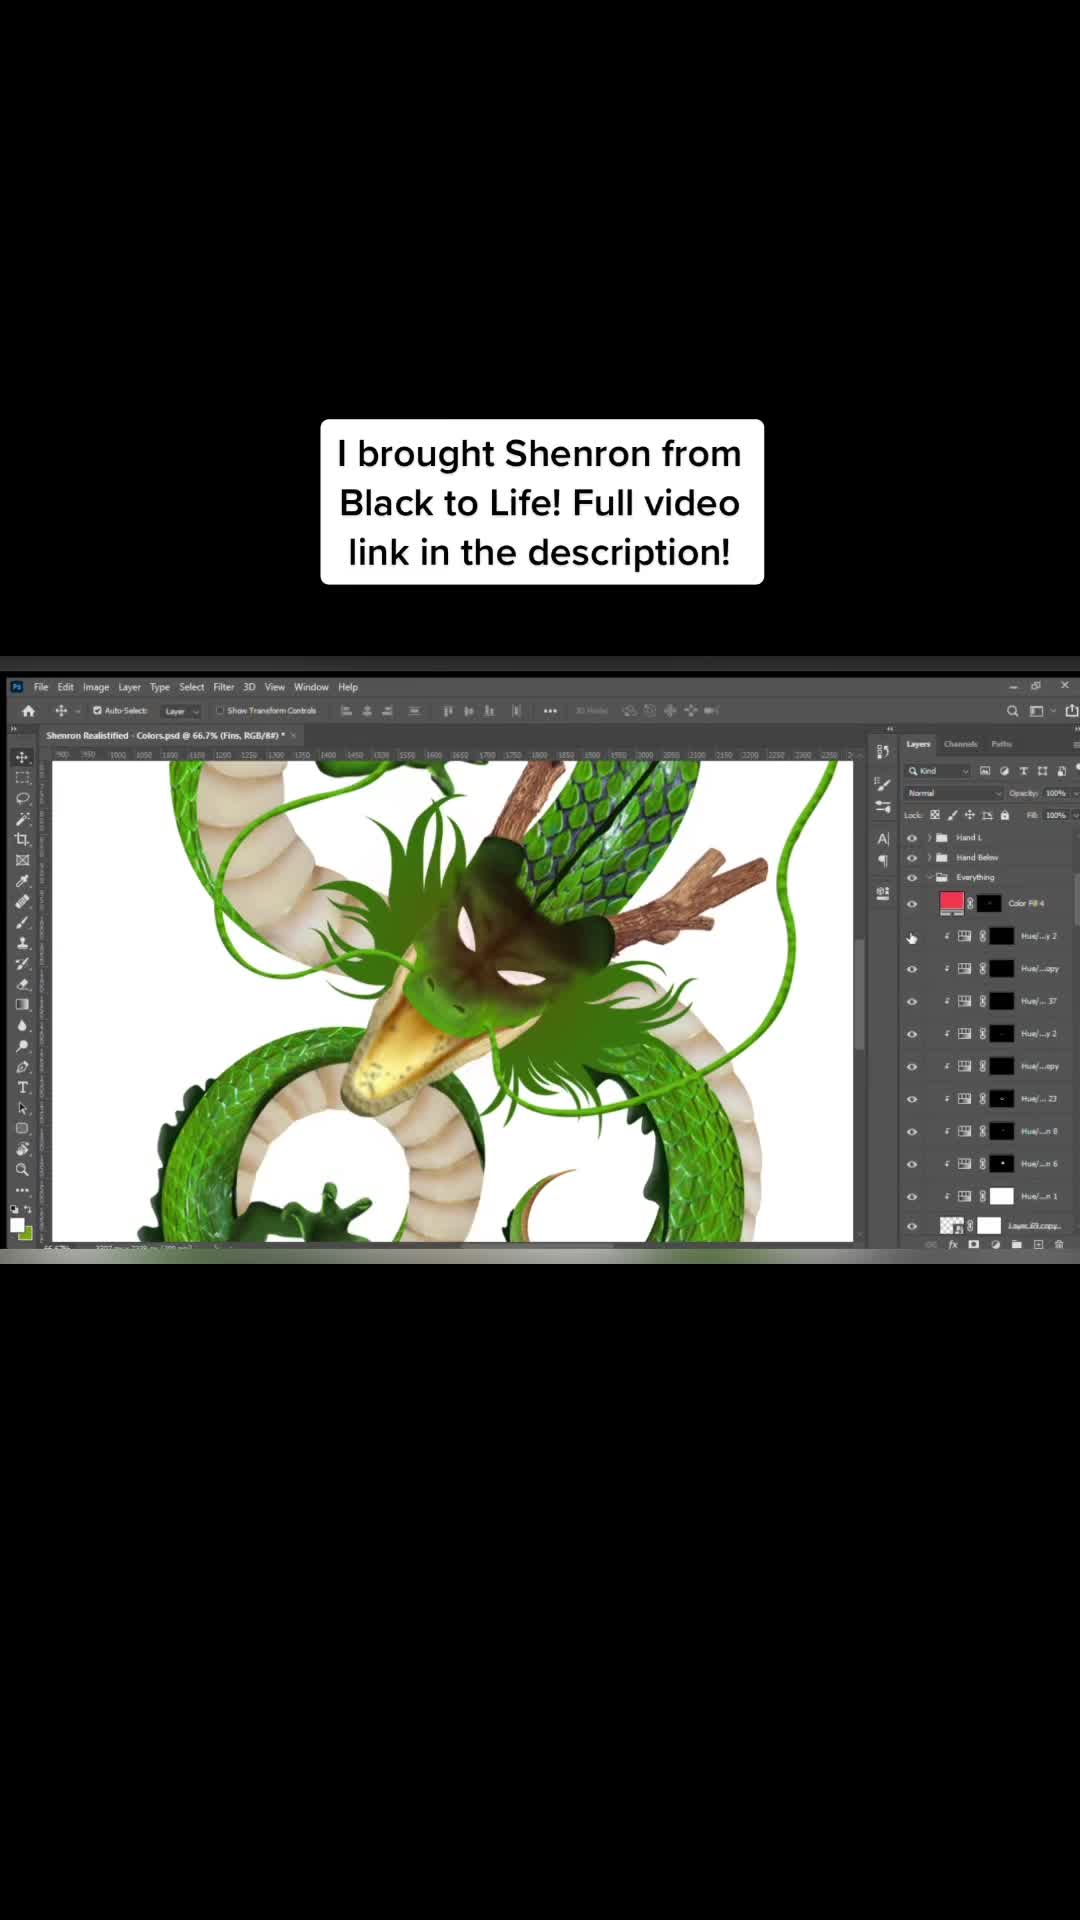The image size is (1080, 1920).
Task: Hide the Color Fill 4 layer
Action: (x=911, y=904)
